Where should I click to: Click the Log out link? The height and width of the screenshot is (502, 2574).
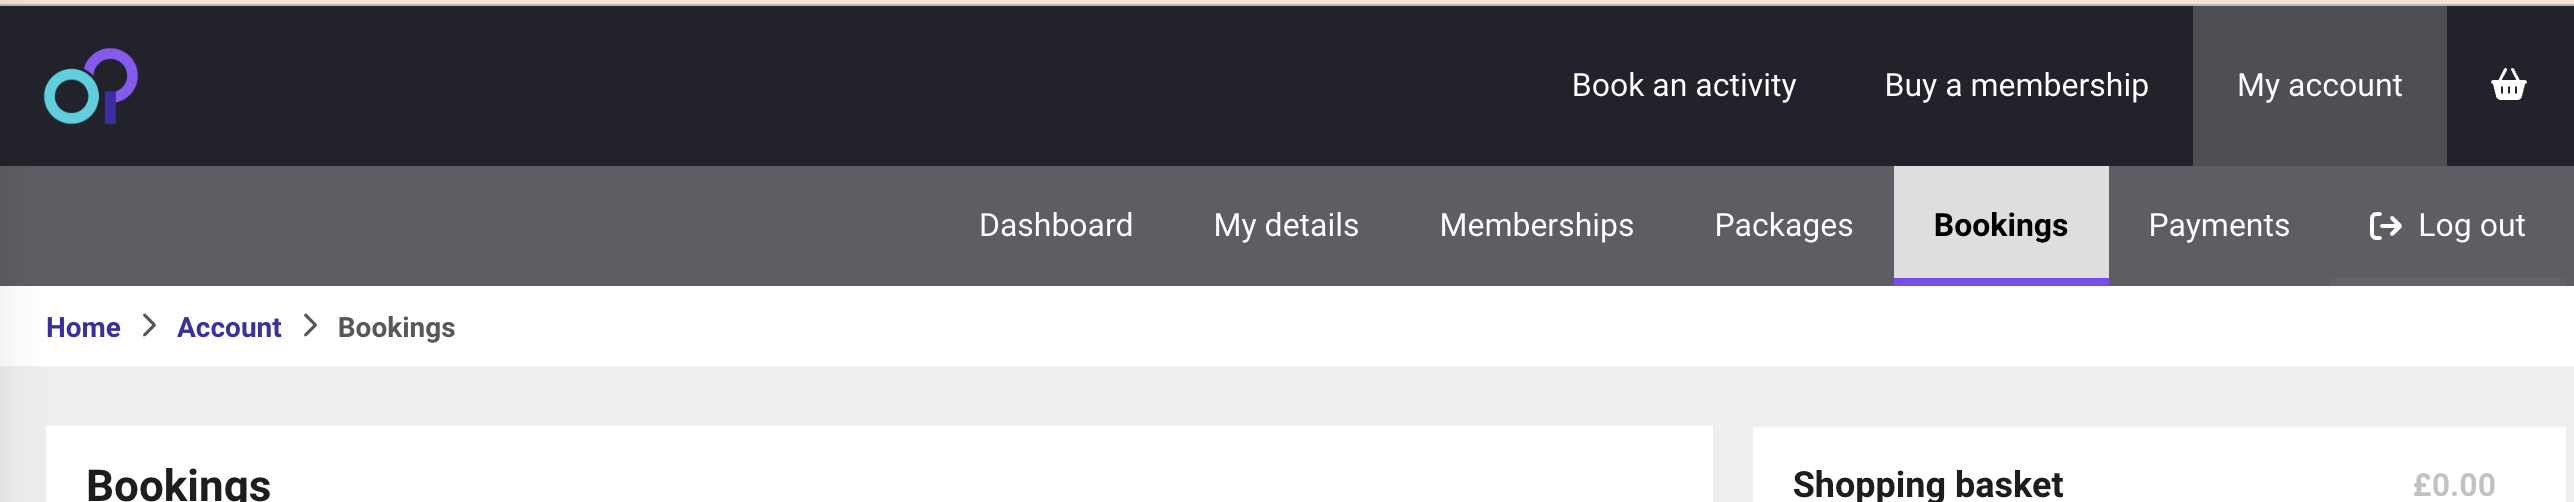2446,225
